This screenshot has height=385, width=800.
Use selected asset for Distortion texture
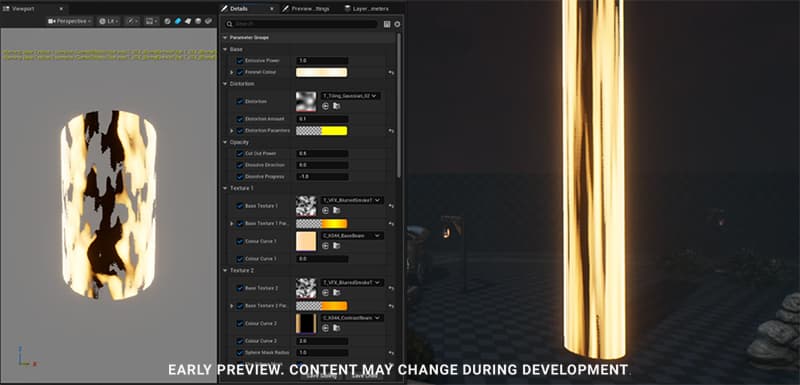click(326, 106)
